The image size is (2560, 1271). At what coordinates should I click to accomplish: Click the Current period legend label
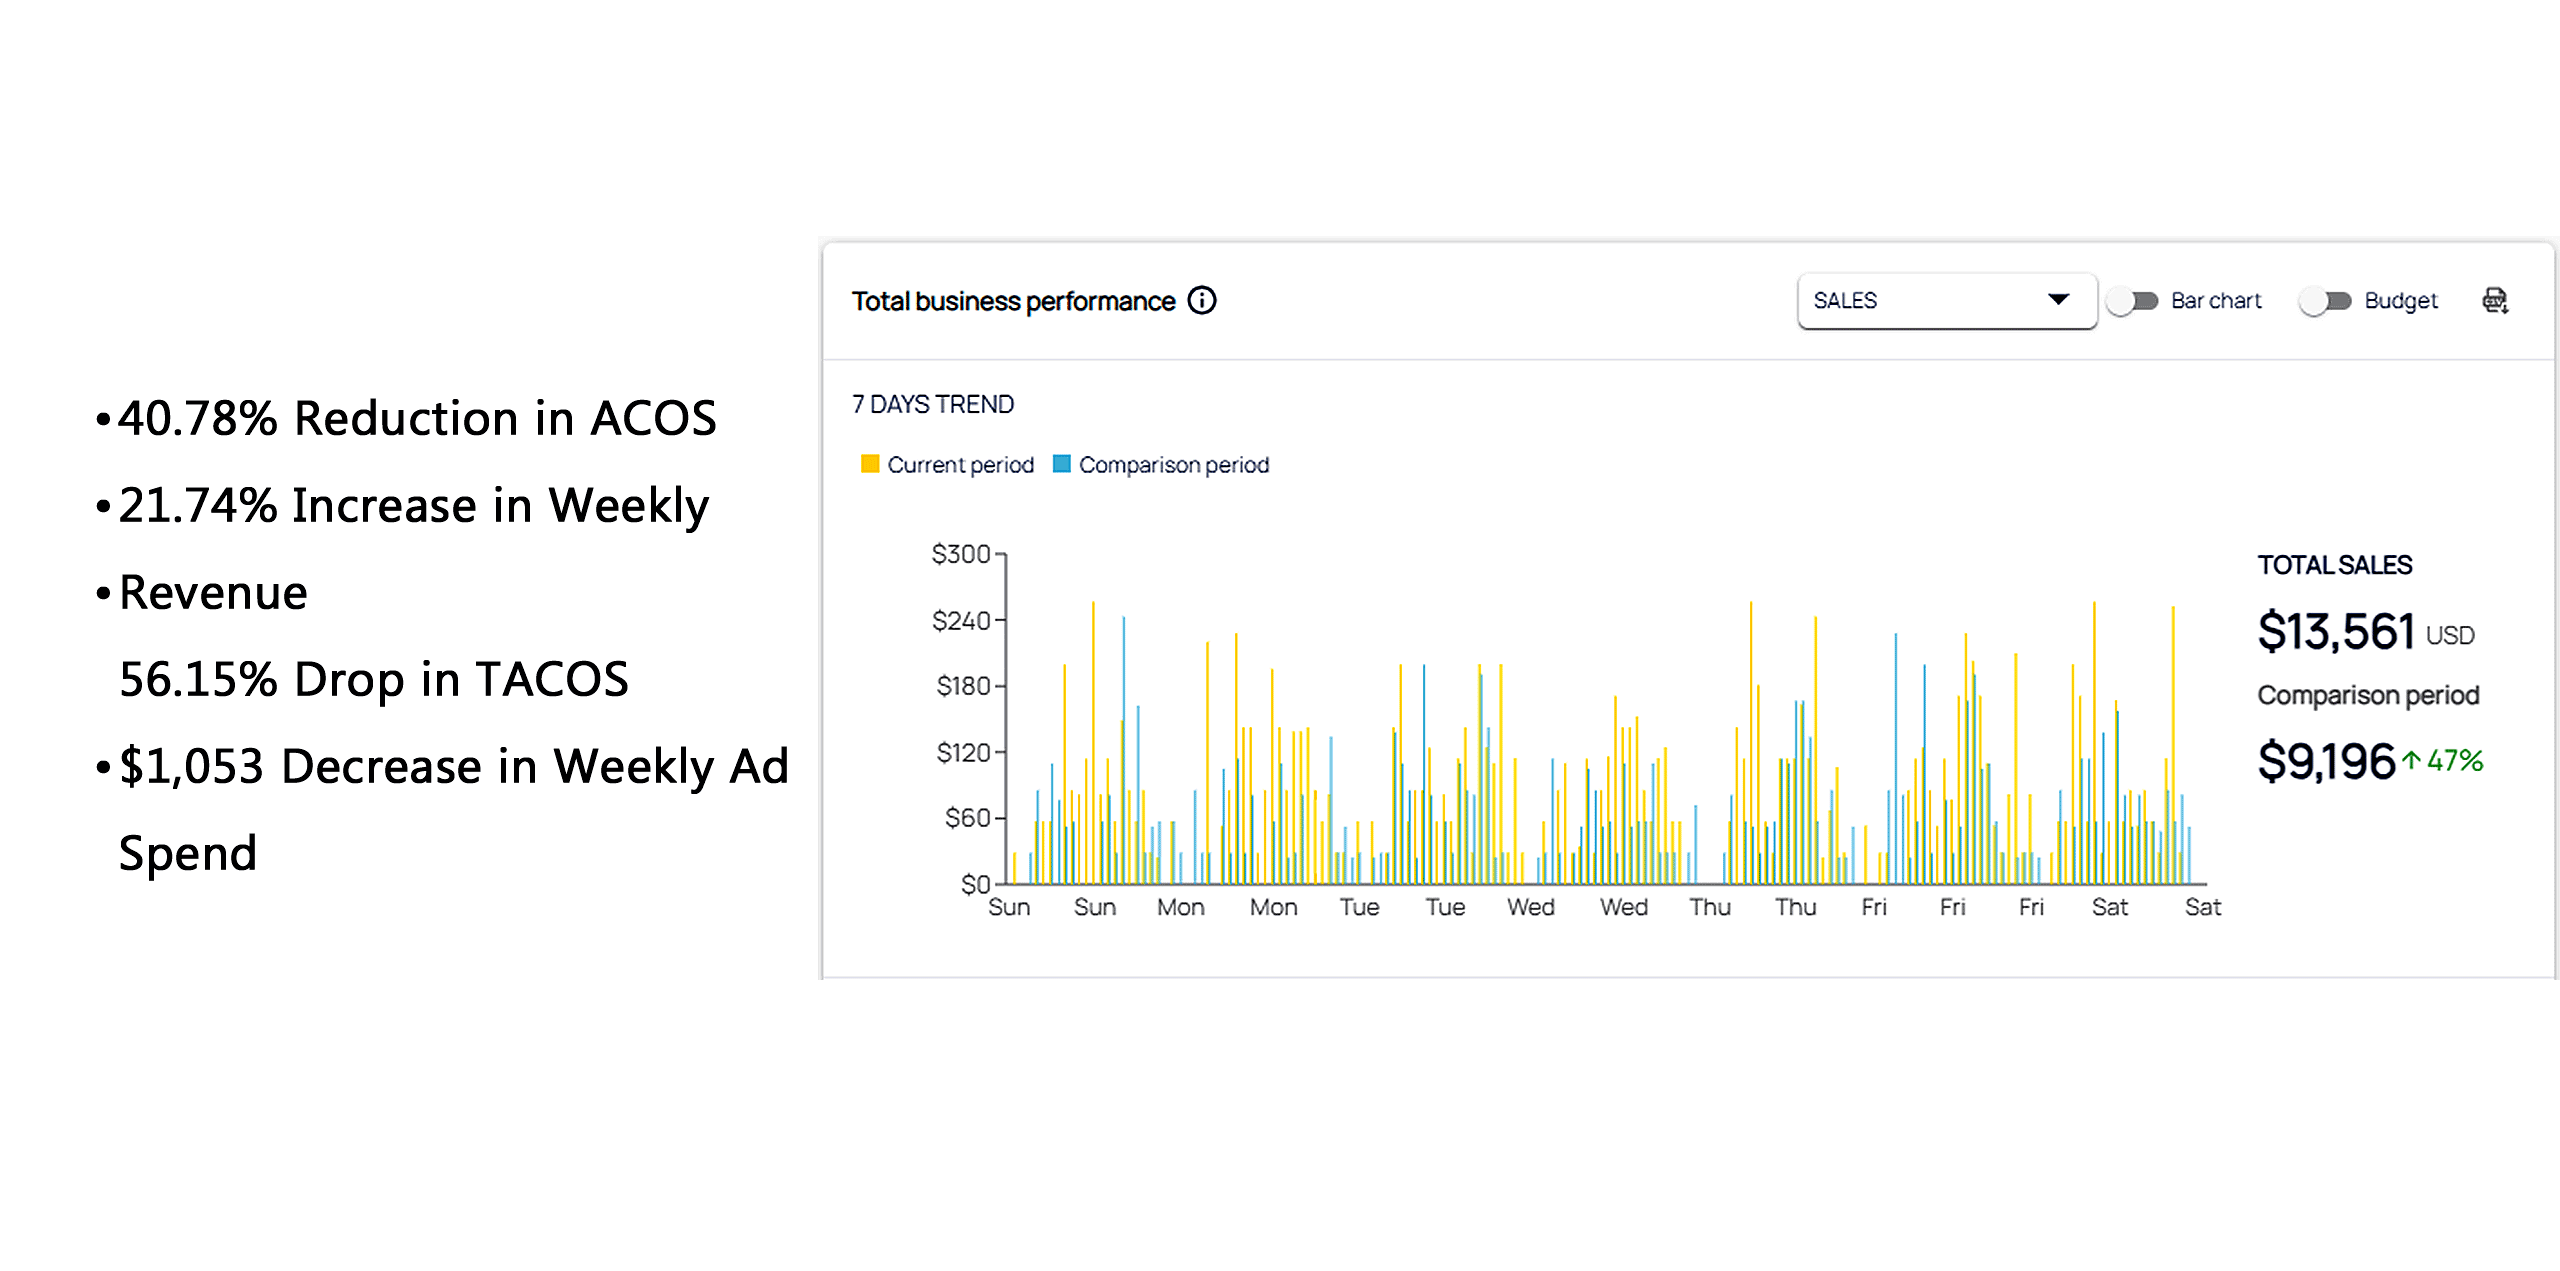tap(960, 465)
